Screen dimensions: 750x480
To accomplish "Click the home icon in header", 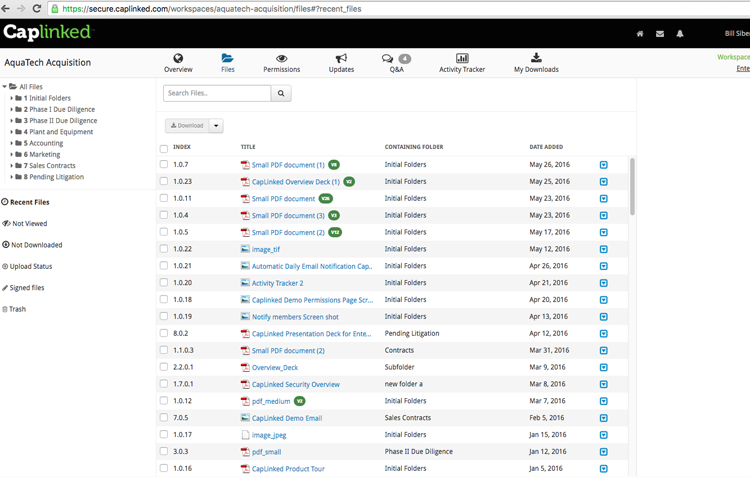I will [640, 34].
